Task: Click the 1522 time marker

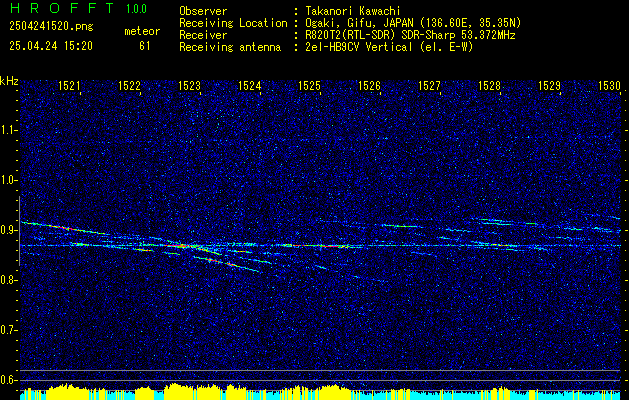Action: (x=129, y=86)
